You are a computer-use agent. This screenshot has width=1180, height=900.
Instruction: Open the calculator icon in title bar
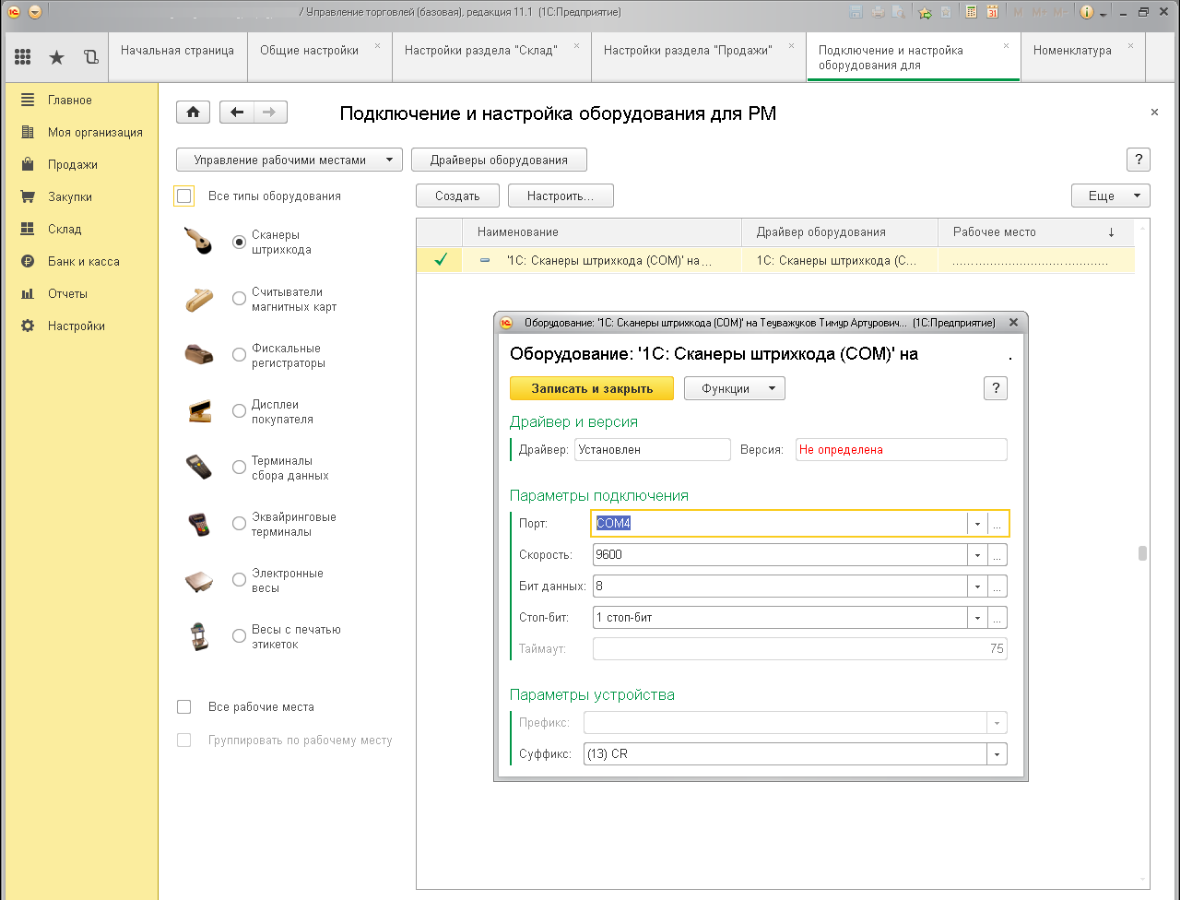[972, 12]
